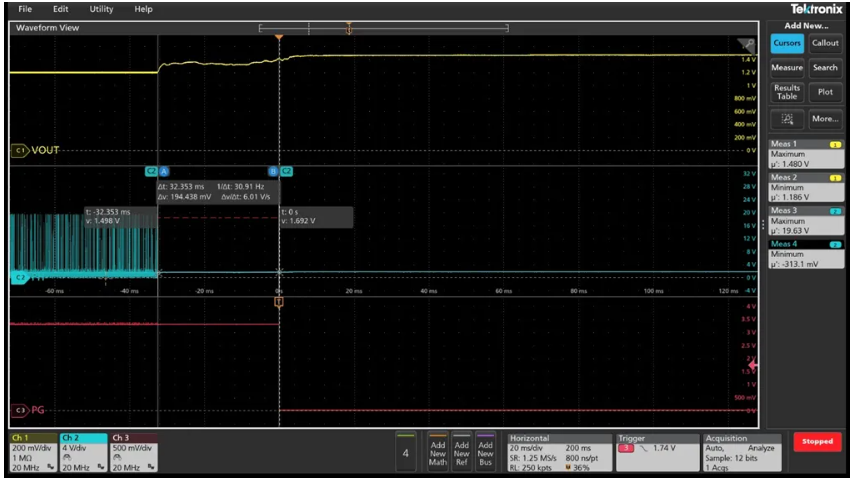
Task: Click the Results Table button
Action: 787,92
